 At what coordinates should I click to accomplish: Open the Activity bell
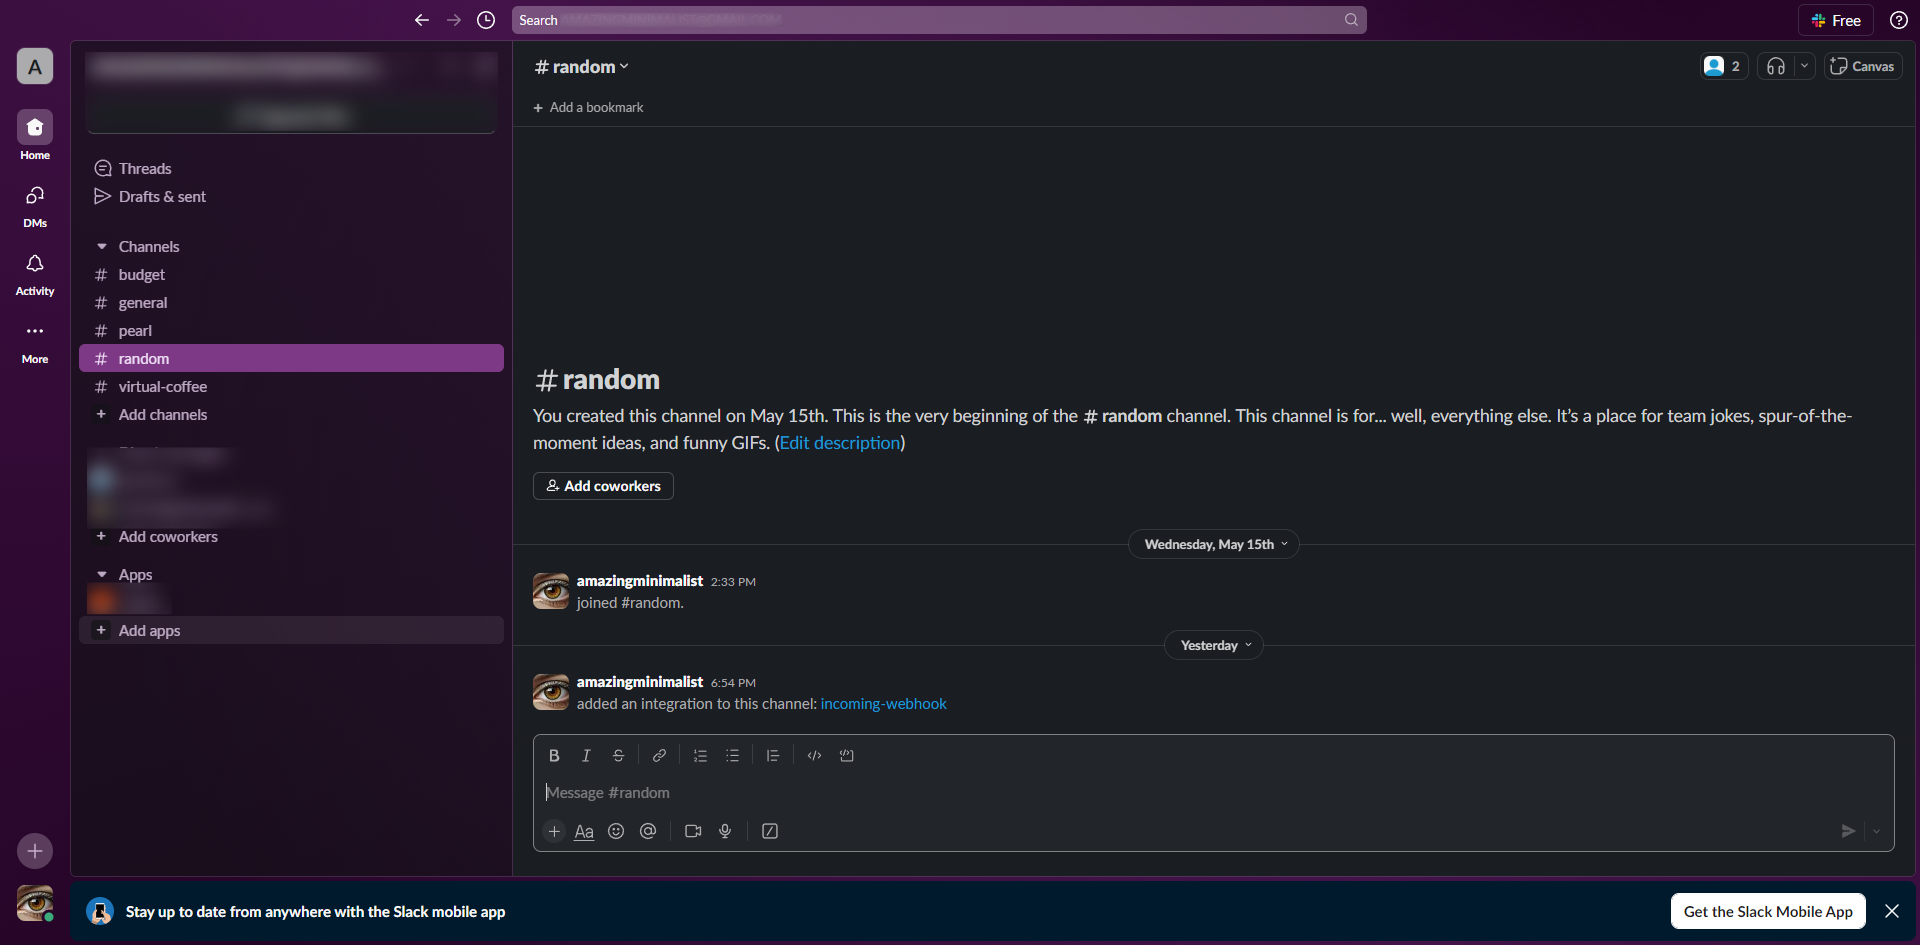pos(35,273)
